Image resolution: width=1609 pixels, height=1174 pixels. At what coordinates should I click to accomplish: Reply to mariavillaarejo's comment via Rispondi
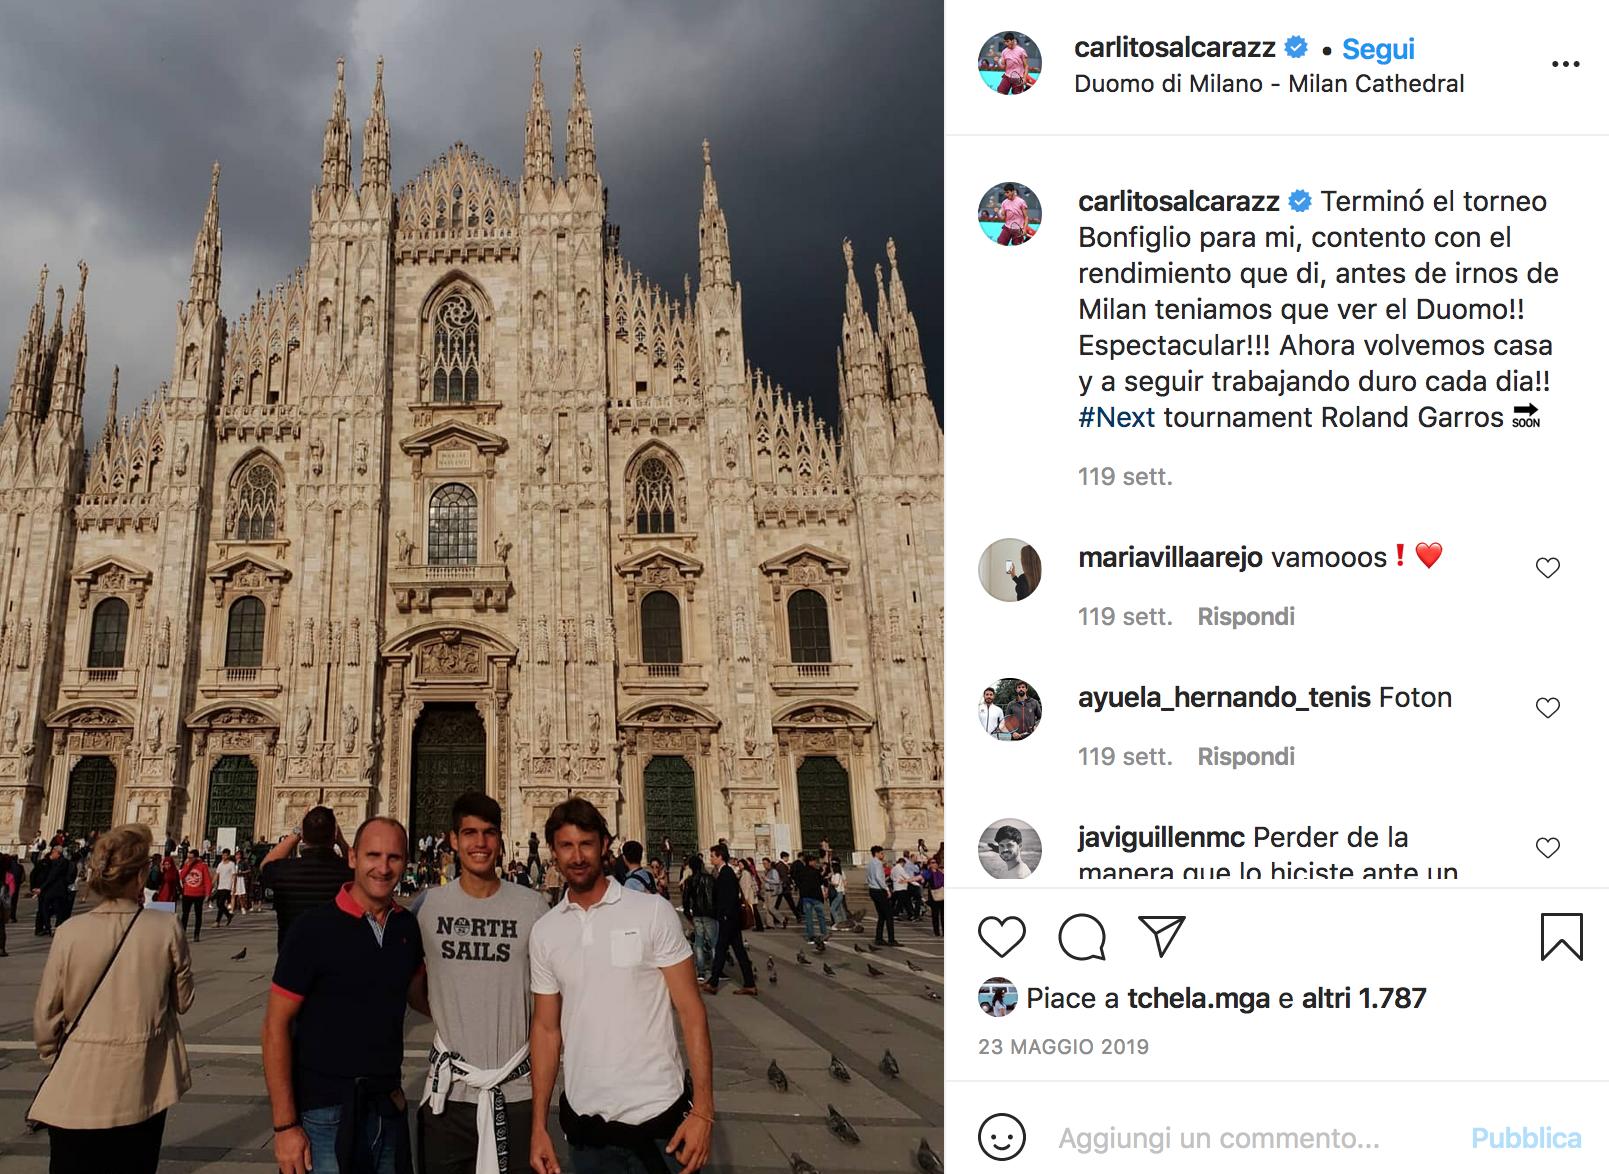pos(1246,616)
